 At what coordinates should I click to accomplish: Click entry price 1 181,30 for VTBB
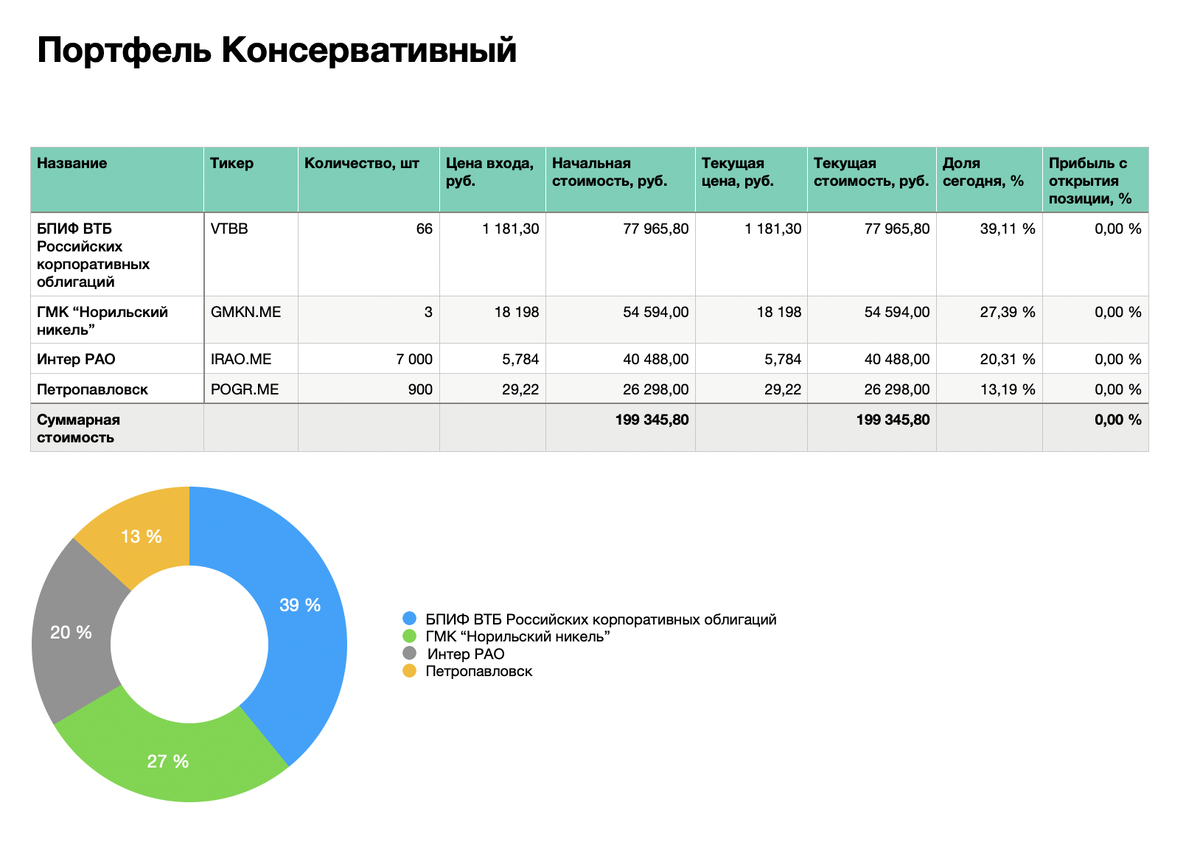[x=493, y=254]
